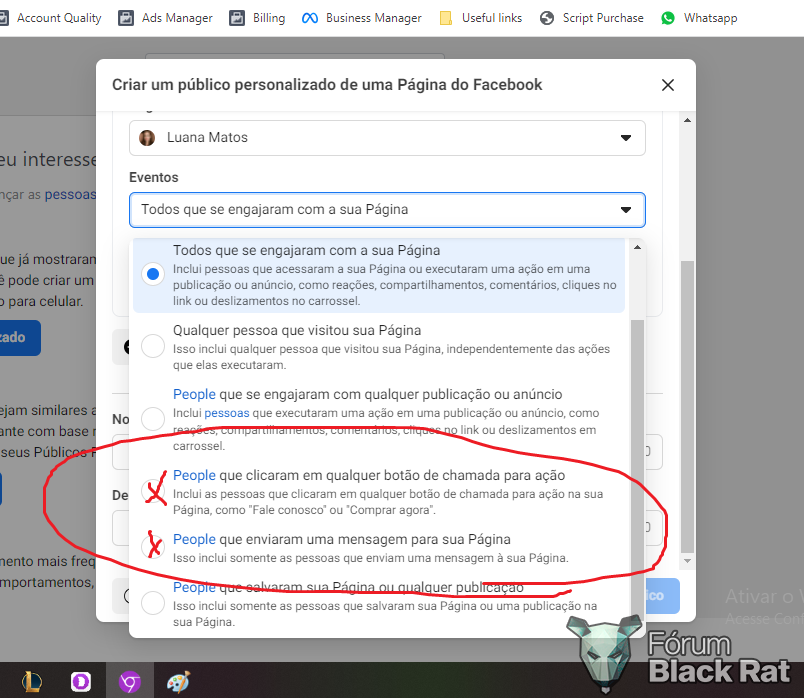
Task: Select radio for clicaram em botão de chamada para ação
Action: (153, 492)
